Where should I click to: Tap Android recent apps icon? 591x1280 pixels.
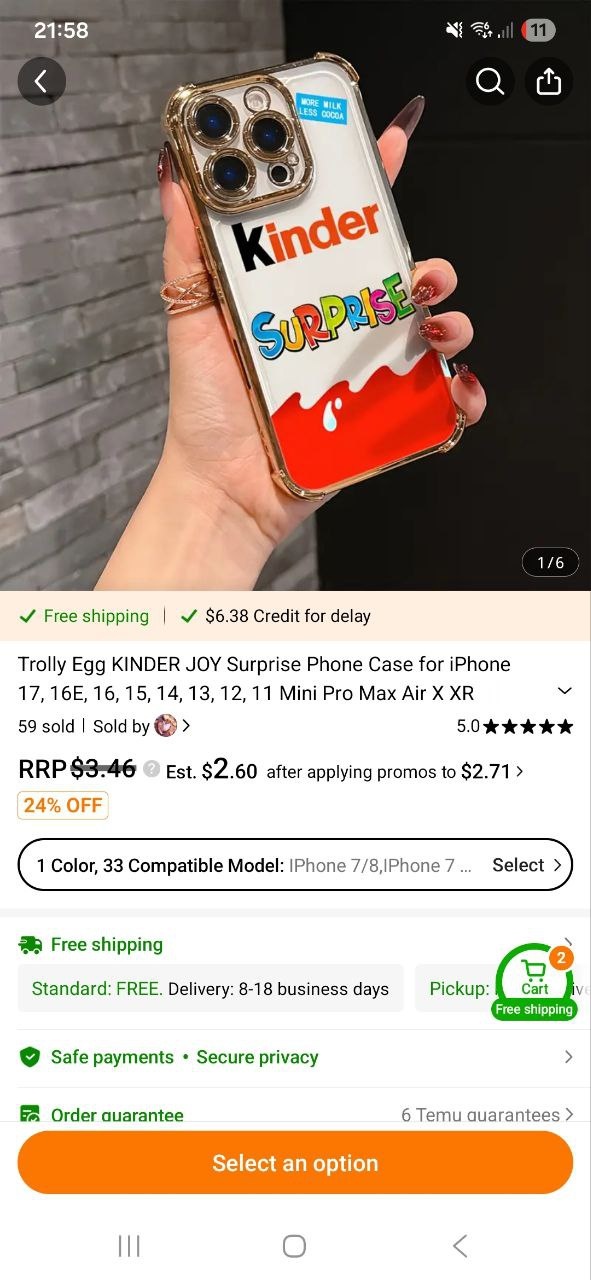[129, 1245]
